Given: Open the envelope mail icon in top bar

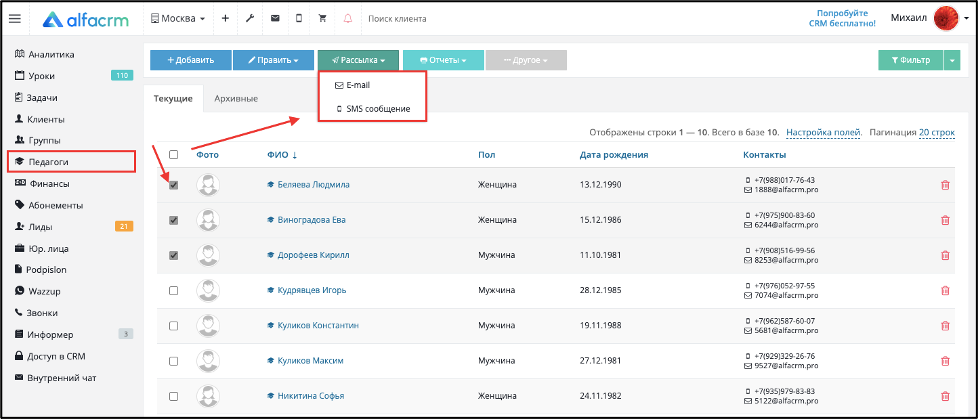Looking at the screenshot, I should click(275, 19).
